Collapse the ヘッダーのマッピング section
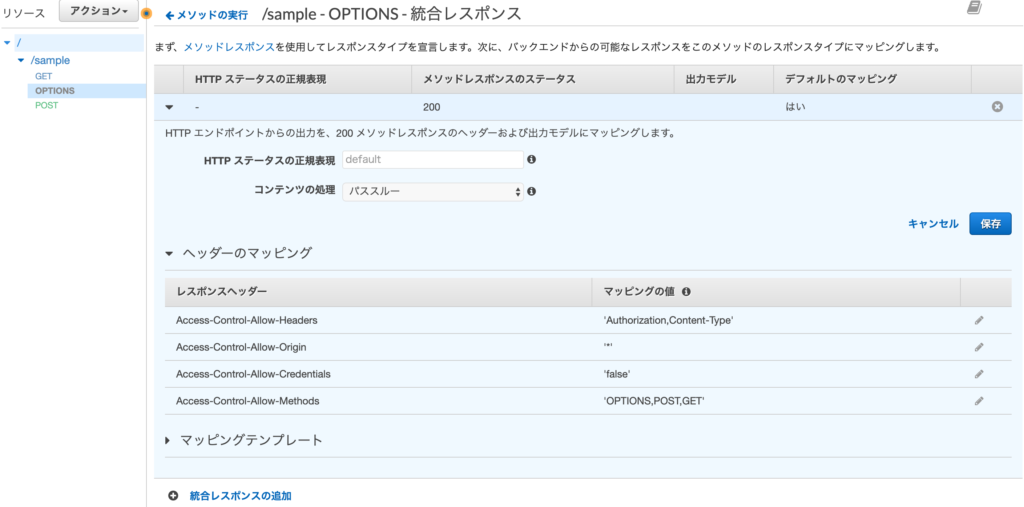Viewport: 1024px width, 507px height. coord(170,254)
